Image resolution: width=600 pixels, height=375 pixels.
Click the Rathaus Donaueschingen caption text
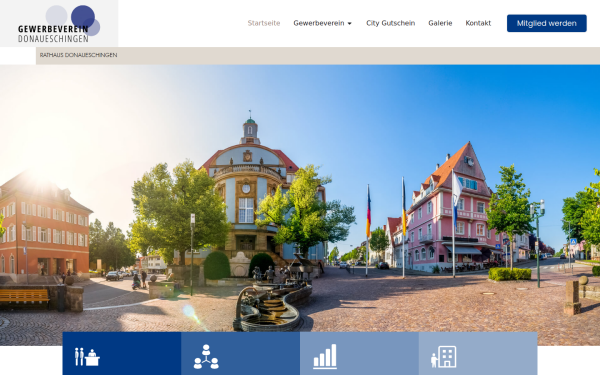pos(78,55)
